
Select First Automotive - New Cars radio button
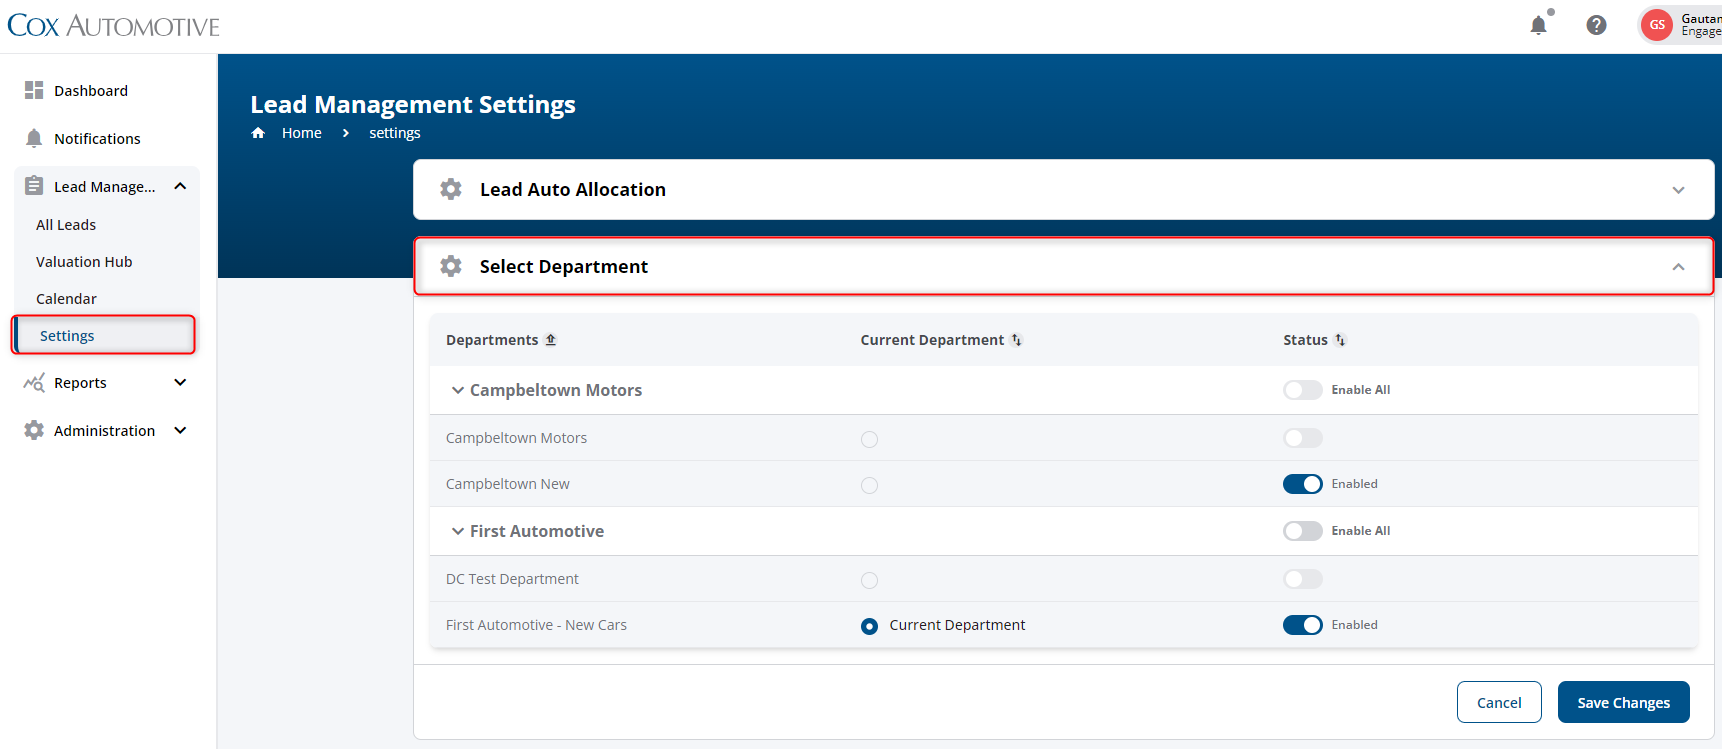(869, 626)
